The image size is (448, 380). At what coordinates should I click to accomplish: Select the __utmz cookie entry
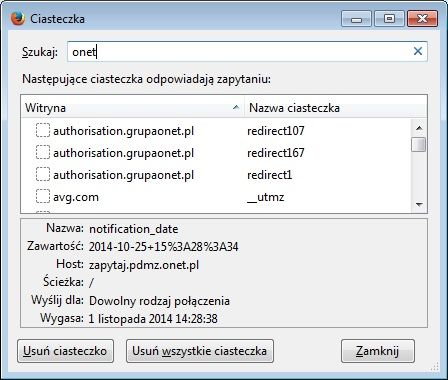click(266, 197)
